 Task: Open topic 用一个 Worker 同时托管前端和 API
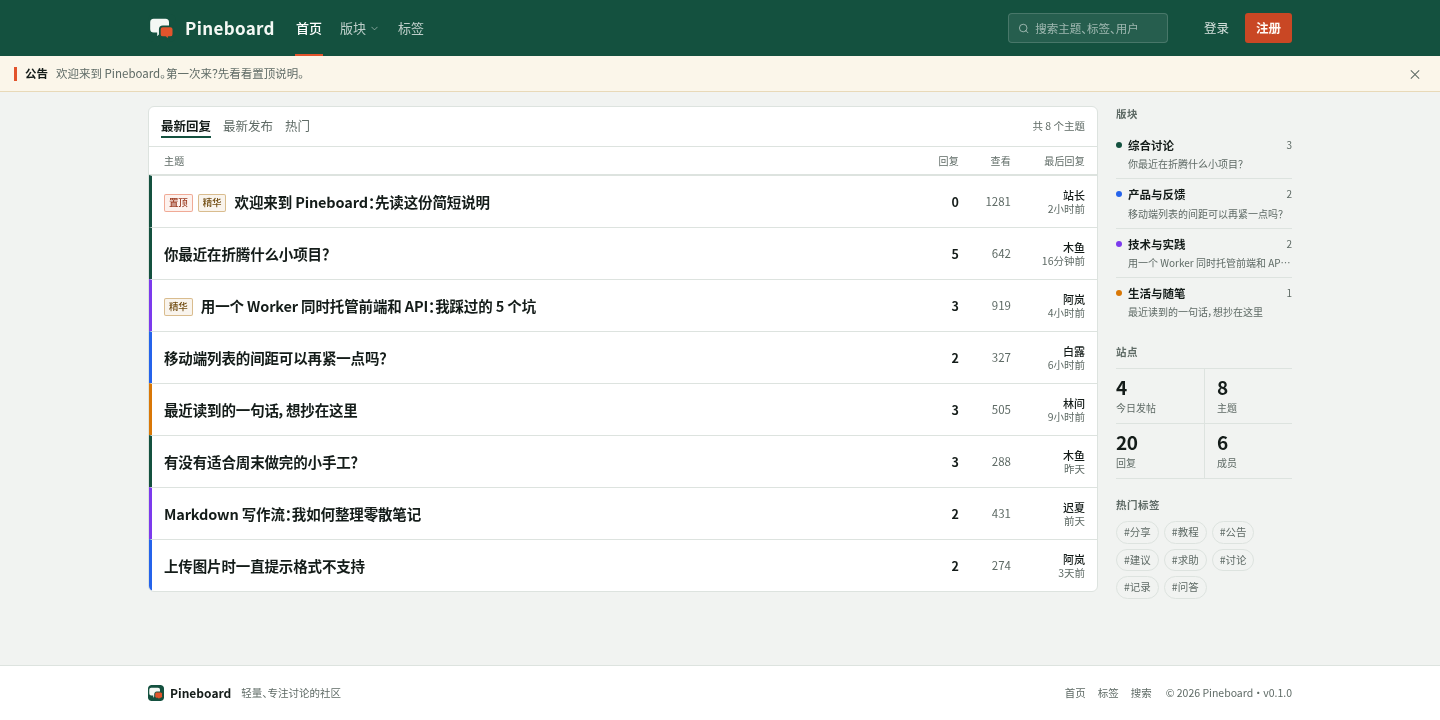point(368,306)
